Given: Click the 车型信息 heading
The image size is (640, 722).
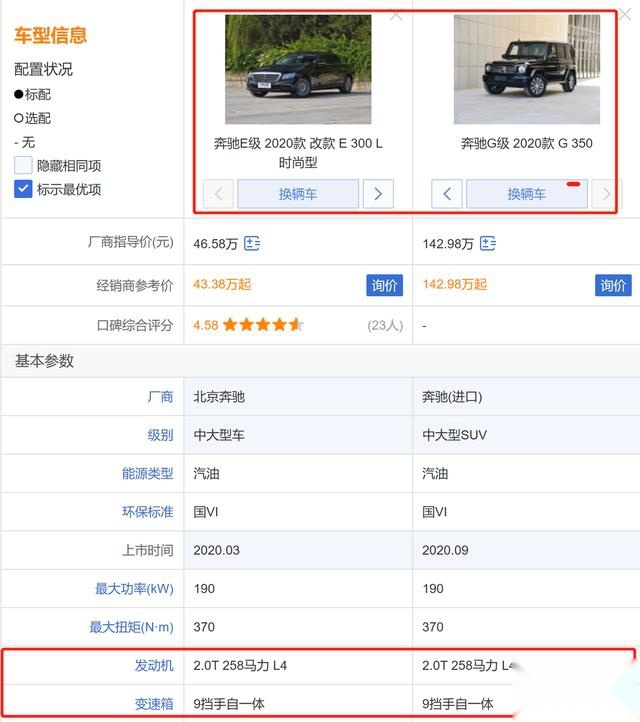Looking at the screenshot, I should click(x=50, y=35).
